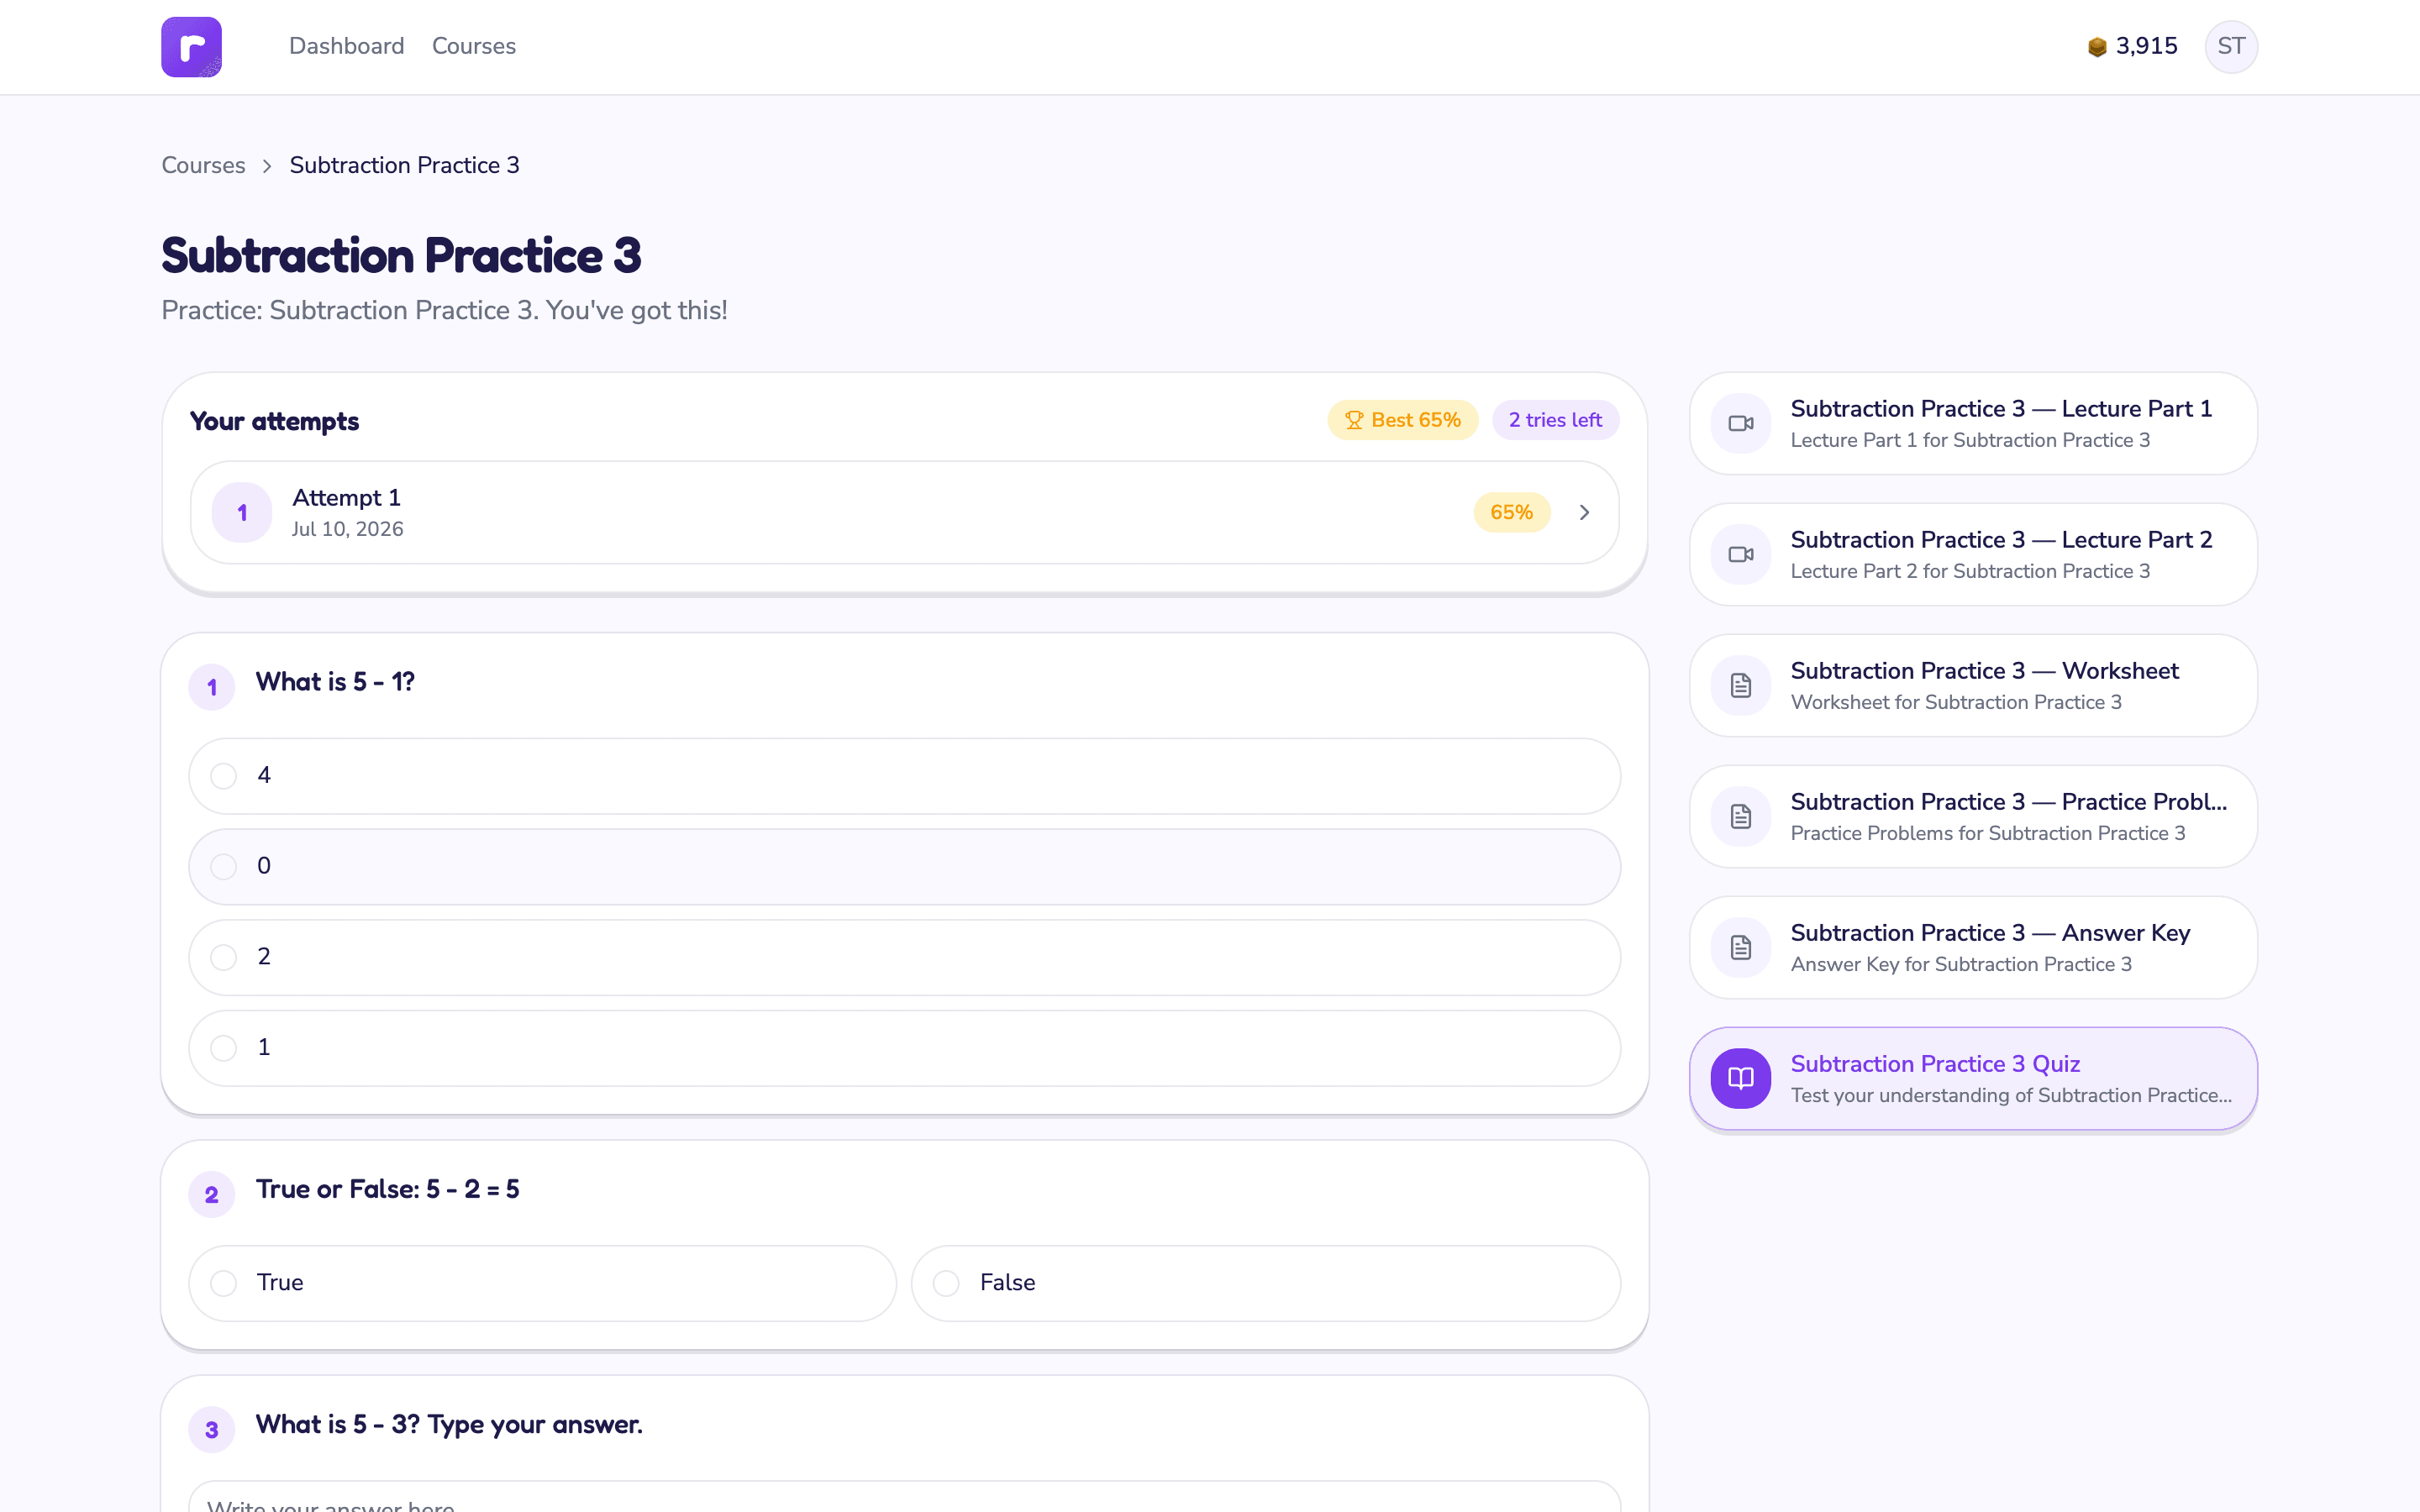The width and height of the screenshot is (2420, 1512).
Task: Click the video icon for Lecture Part 2
Action: (1740, 554)
